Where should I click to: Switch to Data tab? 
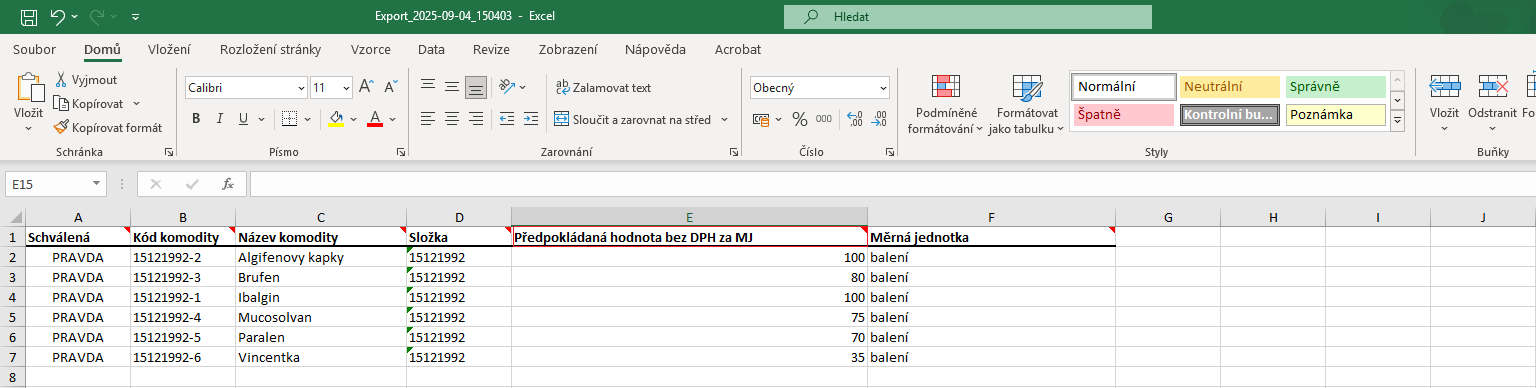pyautogui.click(x=431, y=49)
